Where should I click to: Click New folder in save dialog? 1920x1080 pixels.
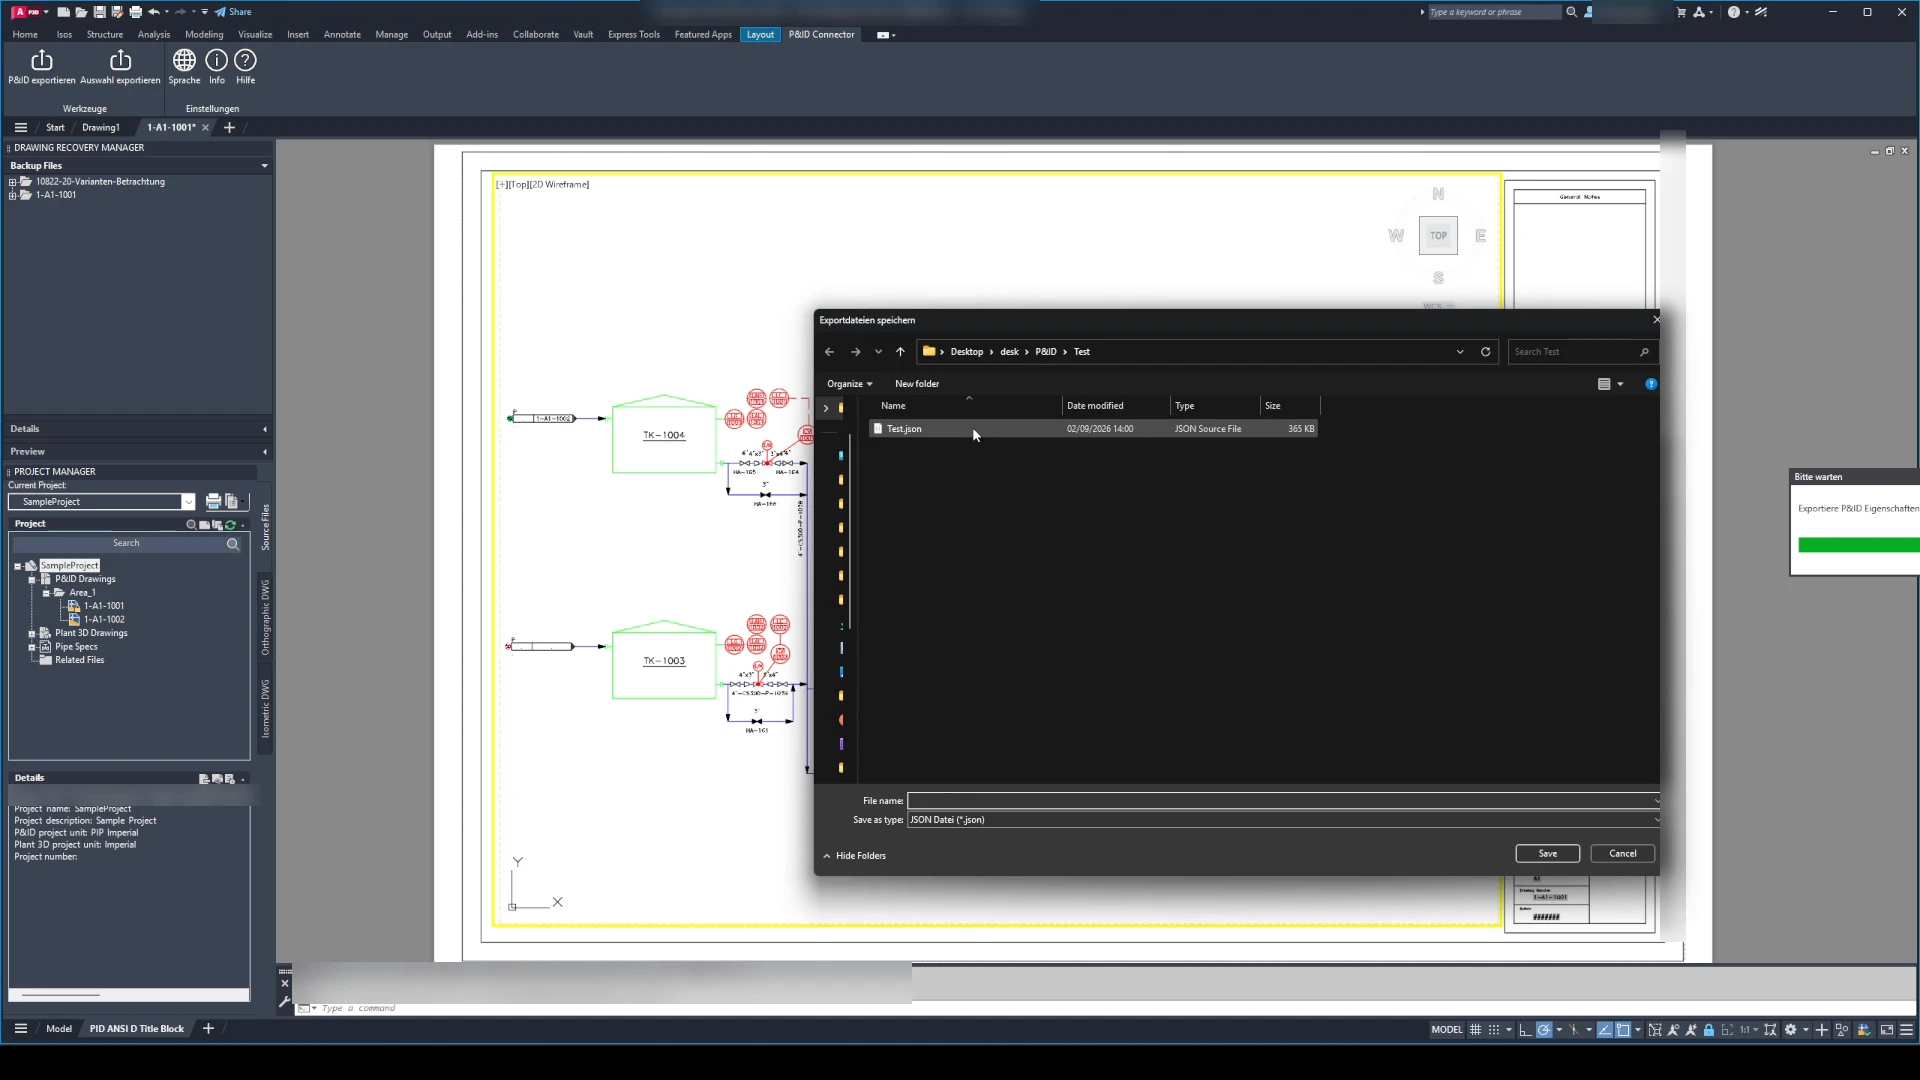point(917,384)
